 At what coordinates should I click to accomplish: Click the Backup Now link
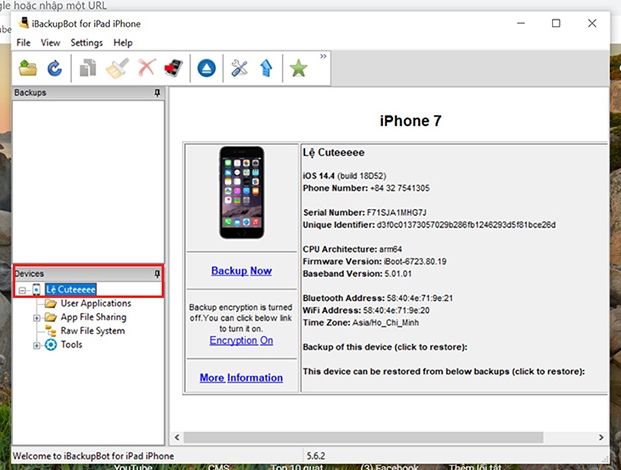(241, 271)
